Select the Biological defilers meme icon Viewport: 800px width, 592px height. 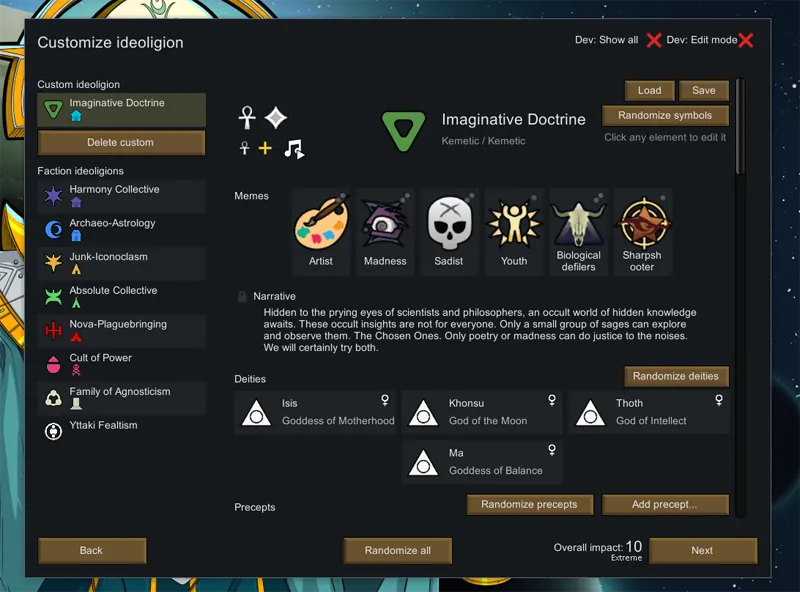(x=579, y=225)
